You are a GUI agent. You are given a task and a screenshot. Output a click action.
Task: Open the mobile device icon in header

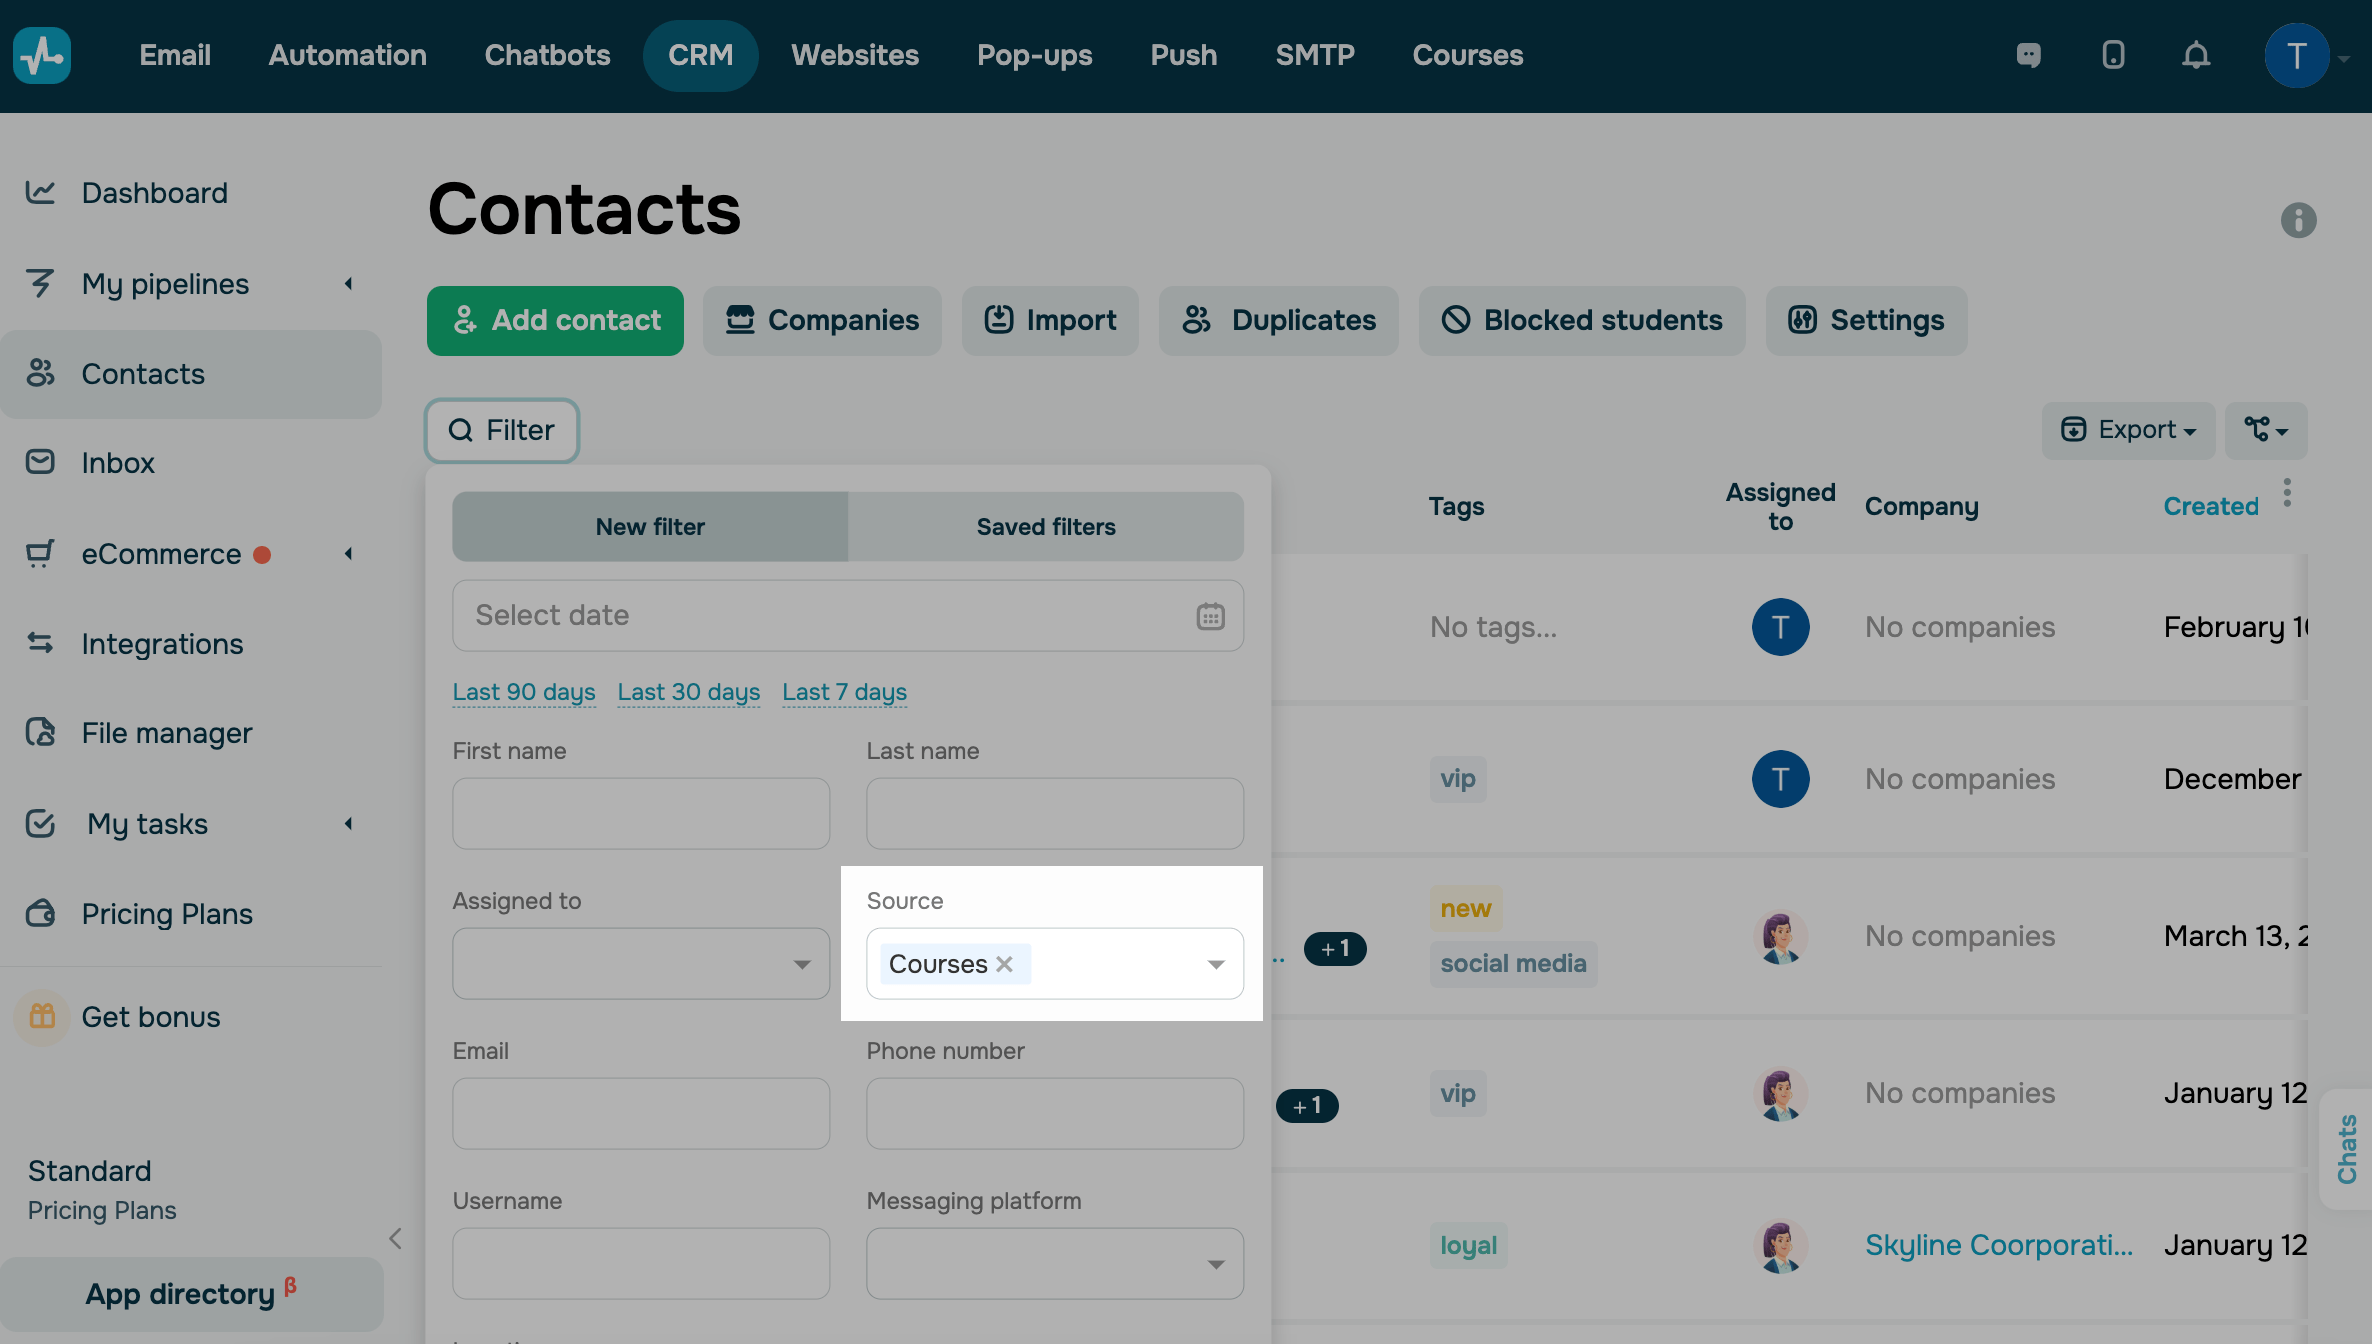[x=2113, y=55]
